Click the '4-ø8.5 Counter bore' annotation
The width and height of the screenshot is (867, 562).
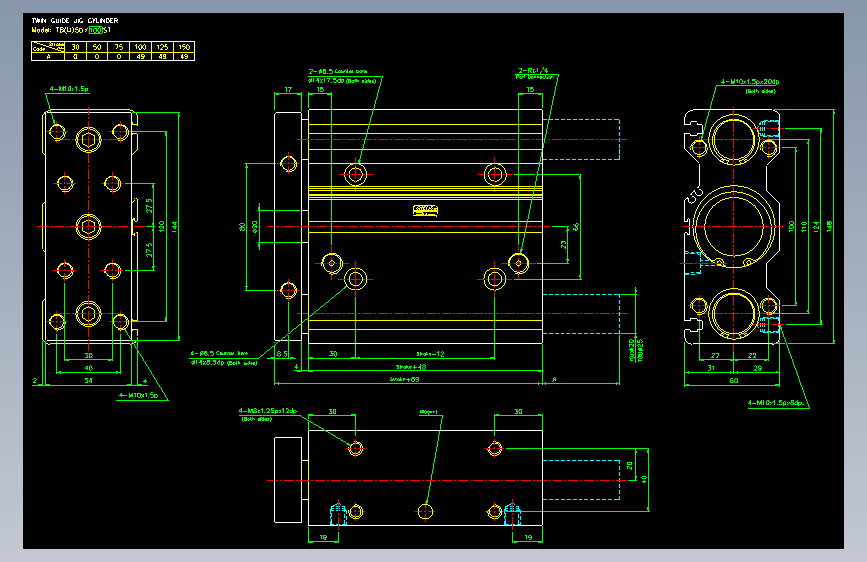tap(220, 353)
